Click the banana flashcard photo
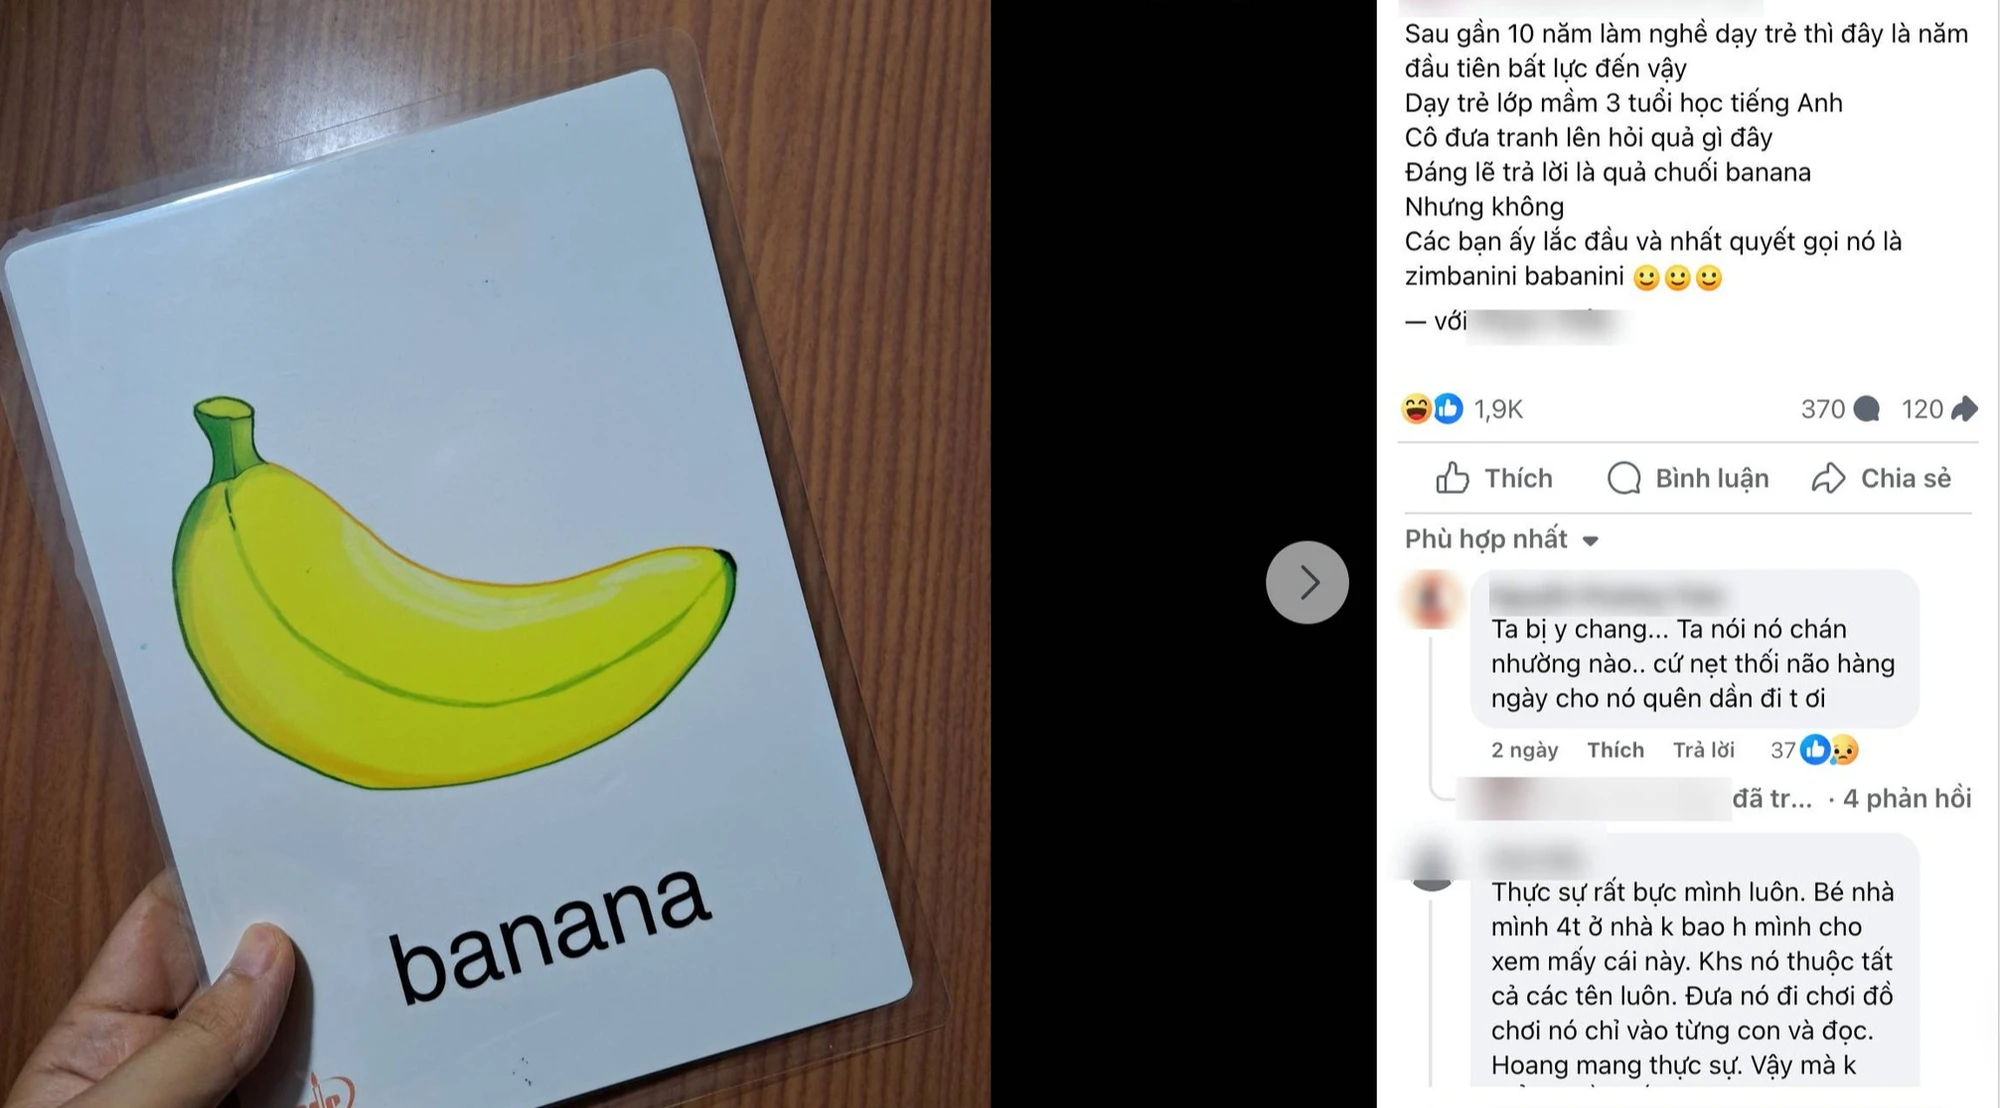This screenshot has height=1108, width=2000. [x=495, y=554]
